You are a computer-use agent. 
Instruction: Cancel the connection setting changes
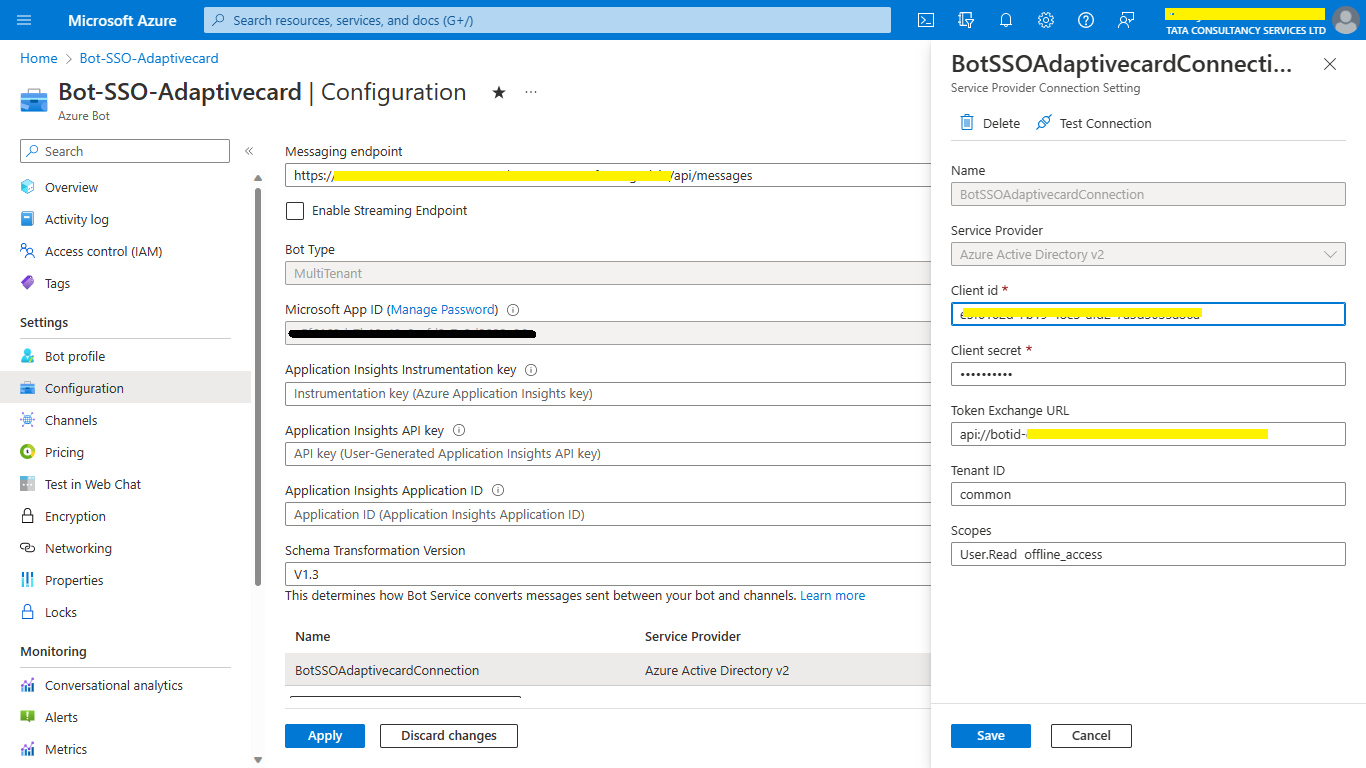pos(1091,735)
